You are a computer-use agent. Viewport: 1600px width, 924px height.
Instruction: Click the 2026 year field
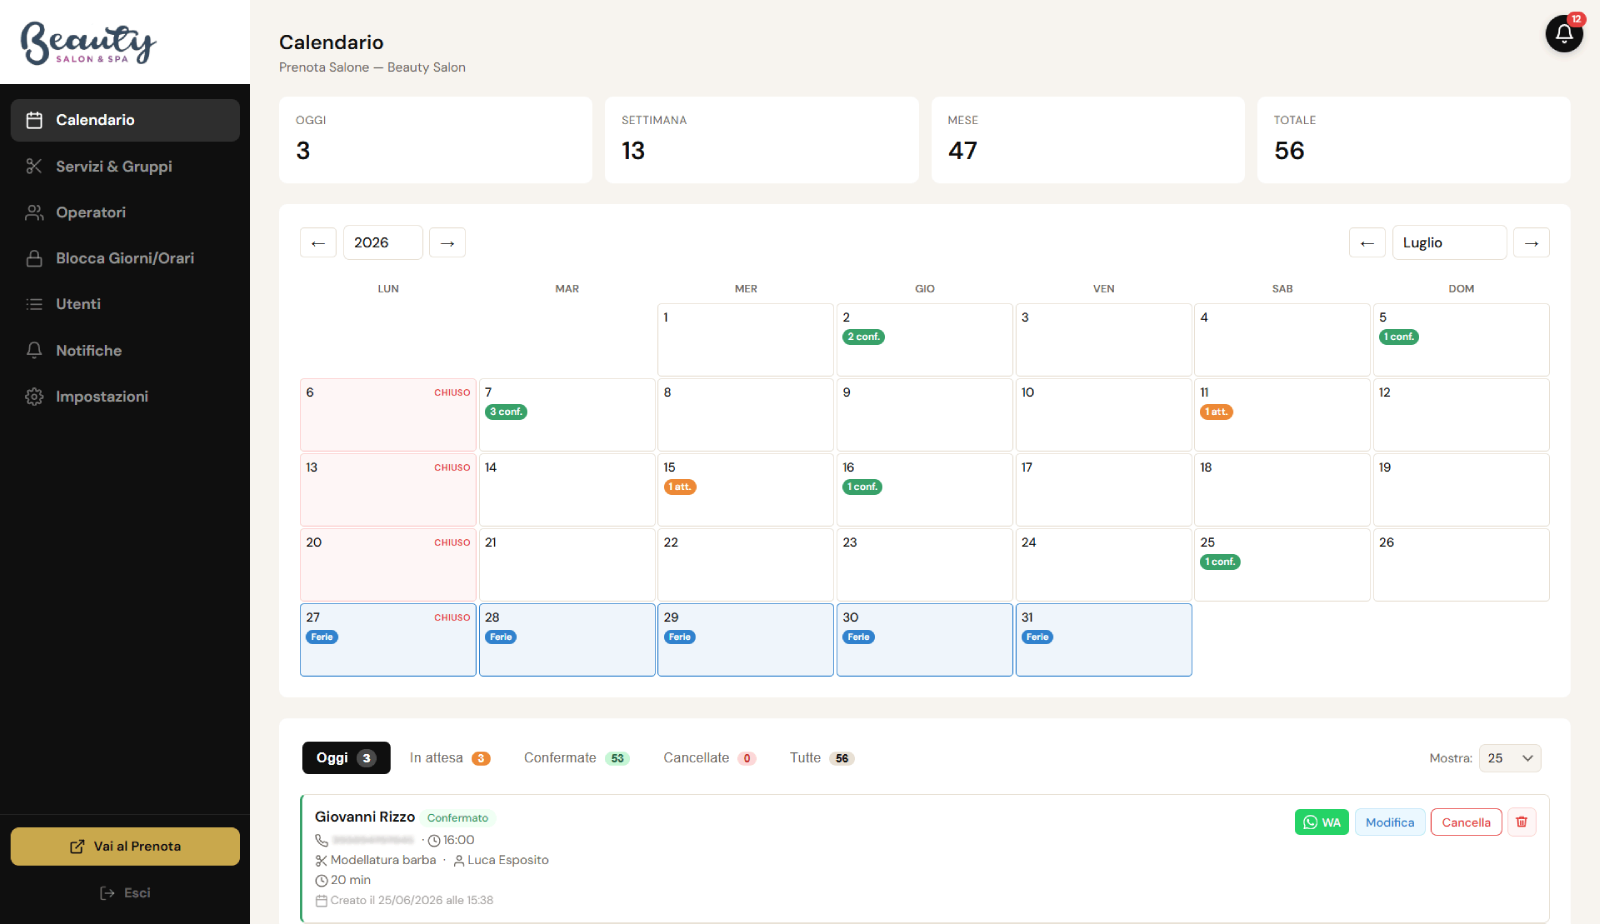pyautogui.click(x=383, y=243)
